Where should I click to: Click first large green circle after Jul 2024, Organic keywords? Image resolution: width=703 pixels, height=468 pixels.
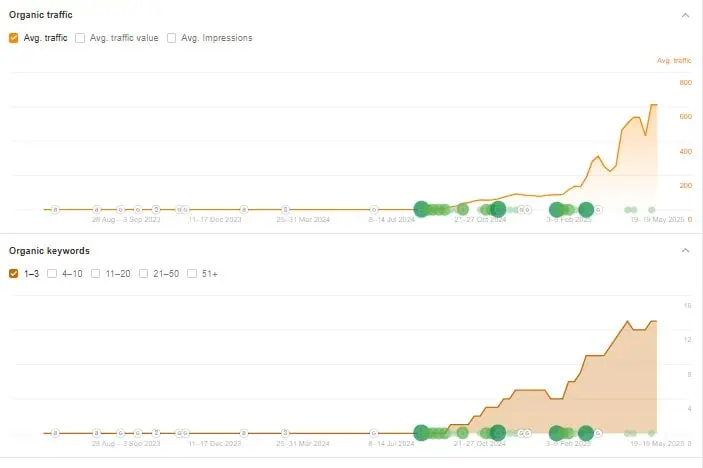coord(421,433)
